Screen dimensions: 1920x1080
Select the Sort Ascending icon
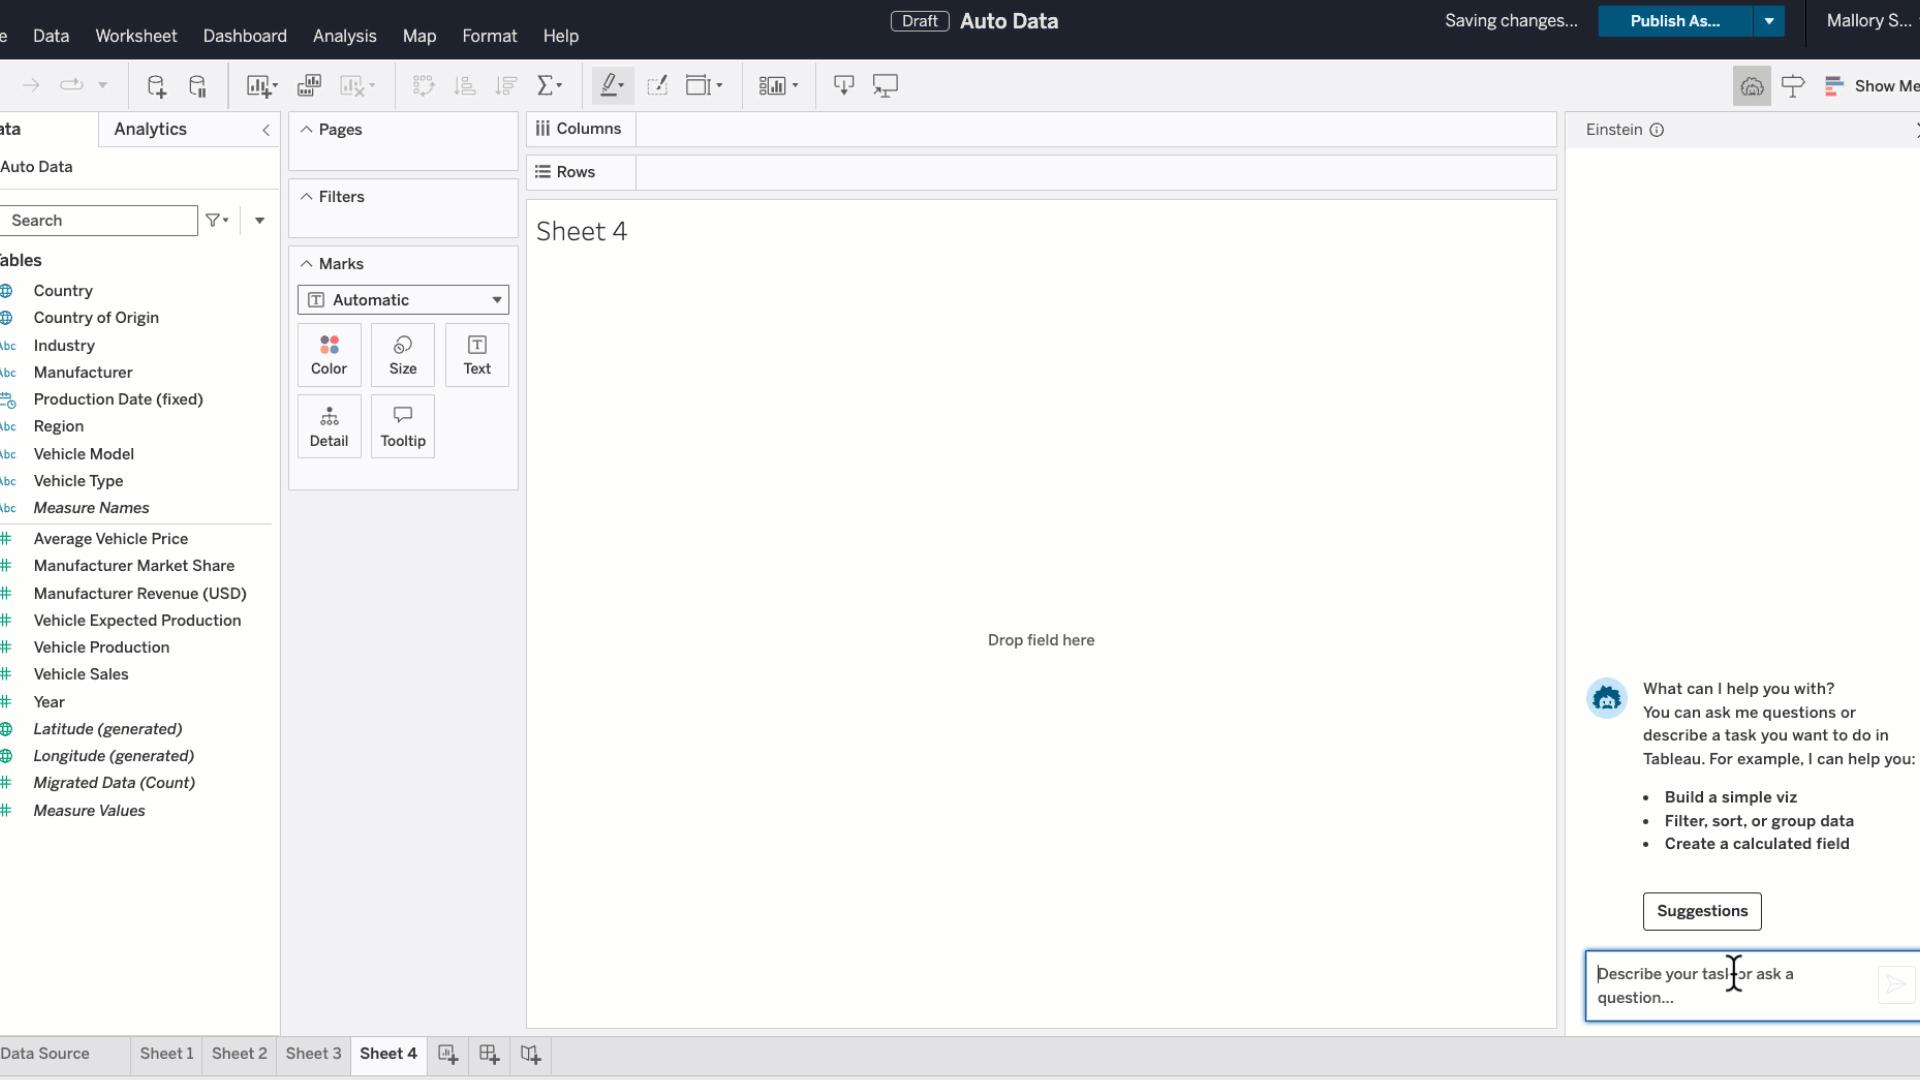464,85
